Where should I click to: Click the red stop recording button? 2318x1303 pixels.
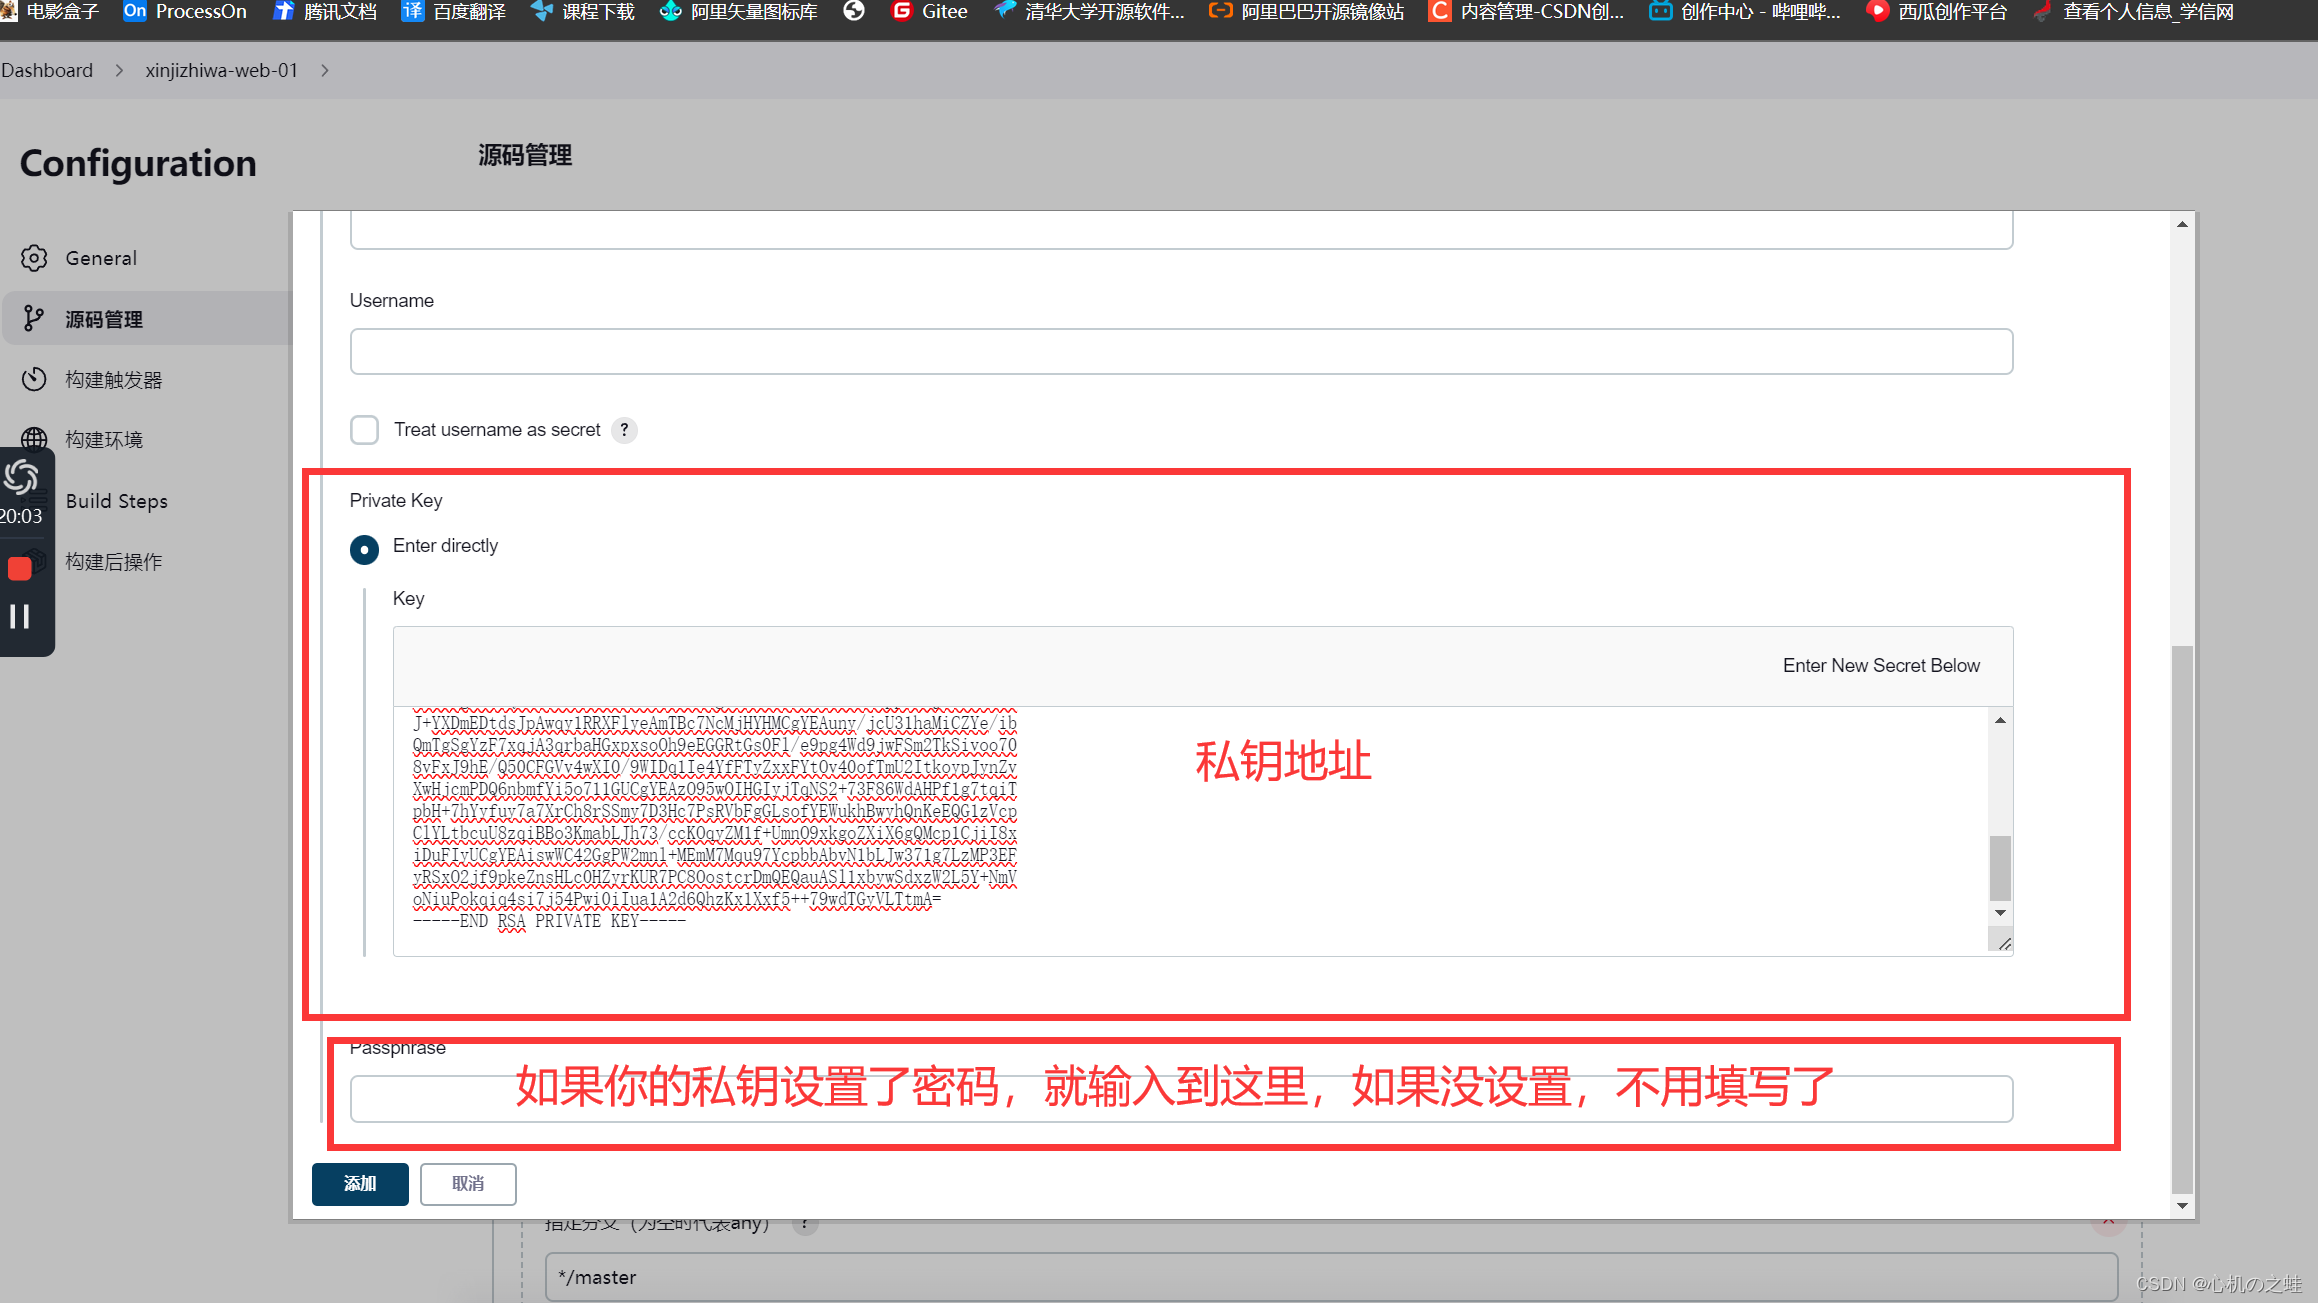tap(19, 569)
